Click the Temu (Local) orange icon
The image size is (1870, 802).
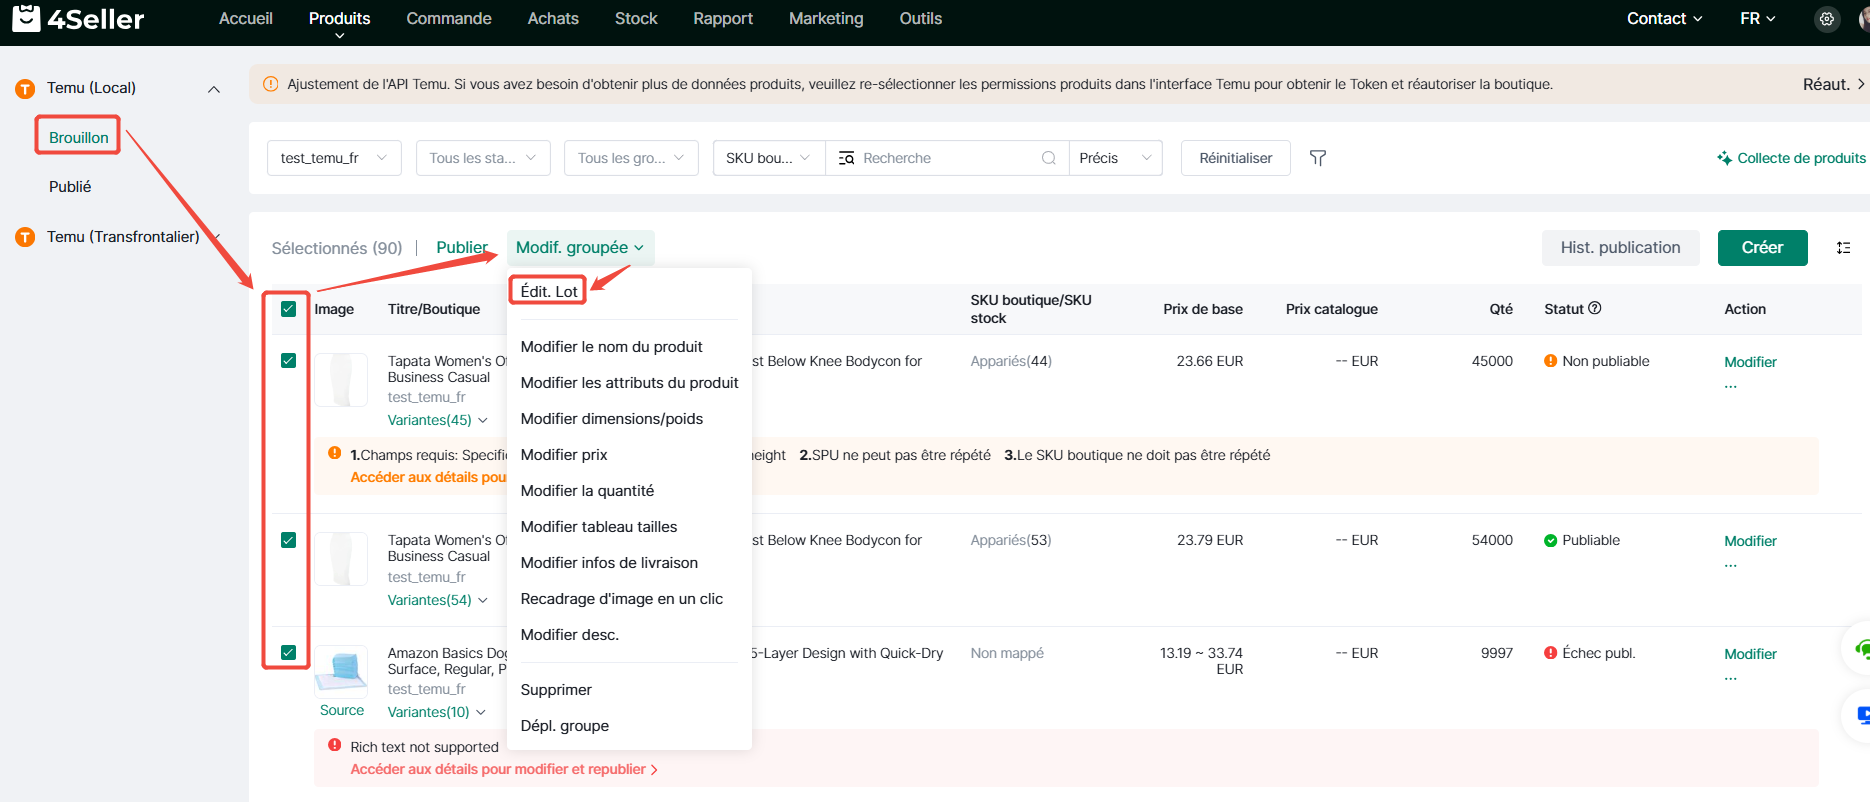[x=25, y=89]
